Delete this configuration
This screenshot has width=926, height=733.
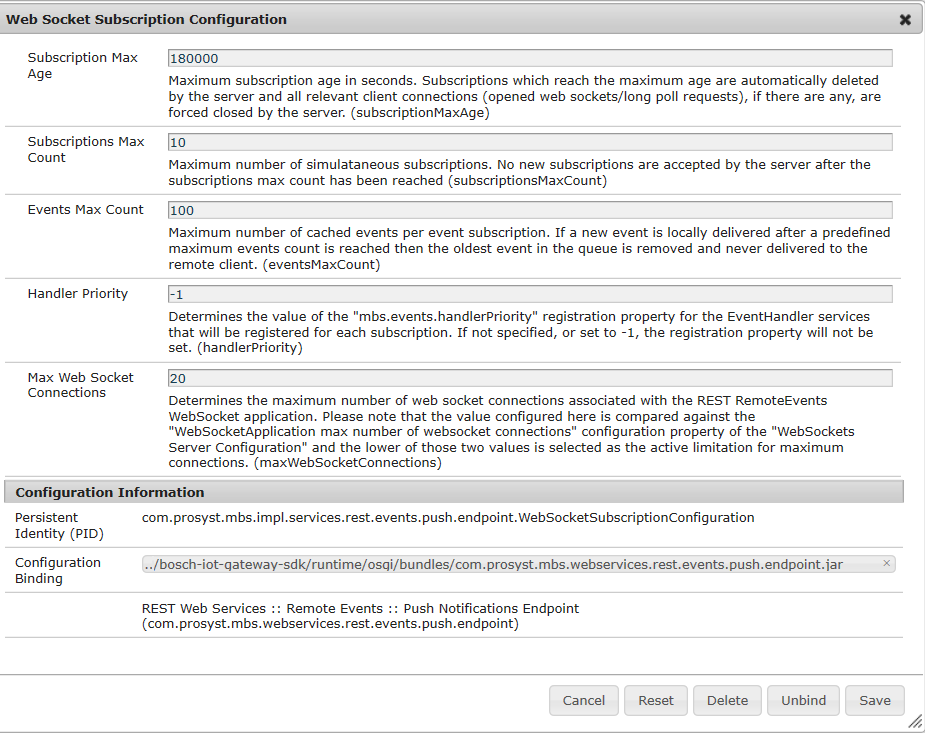tap(727, 700)
